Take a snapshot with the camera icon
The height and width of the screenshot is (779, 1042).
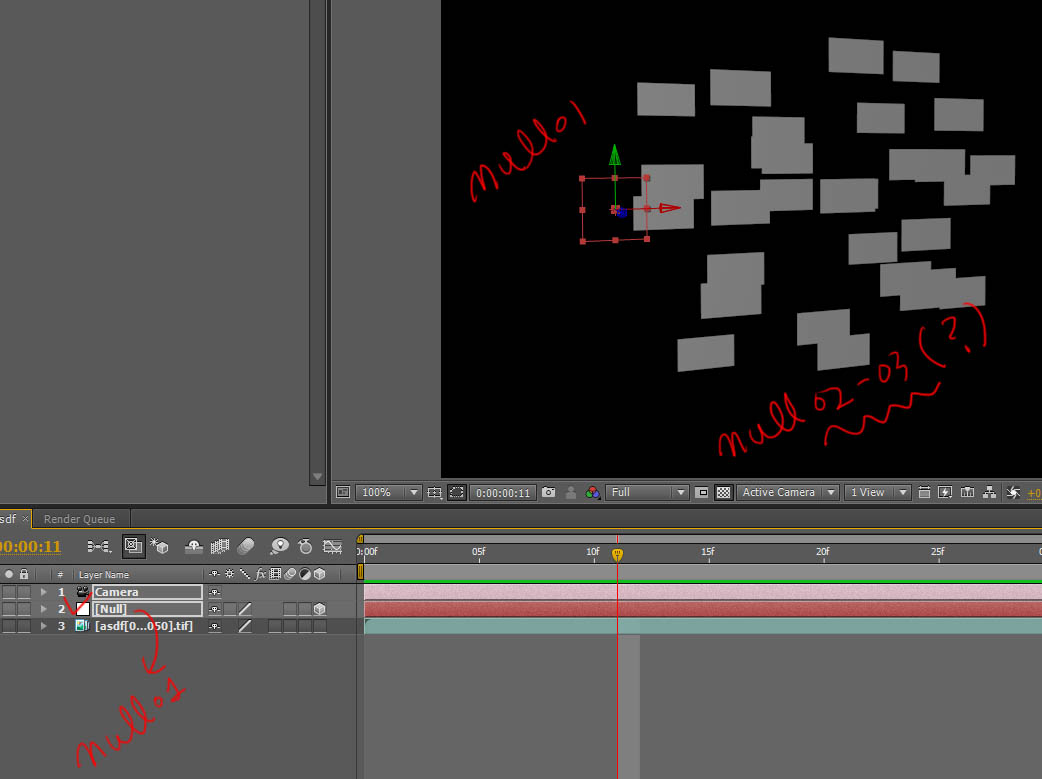coord(548,493)
